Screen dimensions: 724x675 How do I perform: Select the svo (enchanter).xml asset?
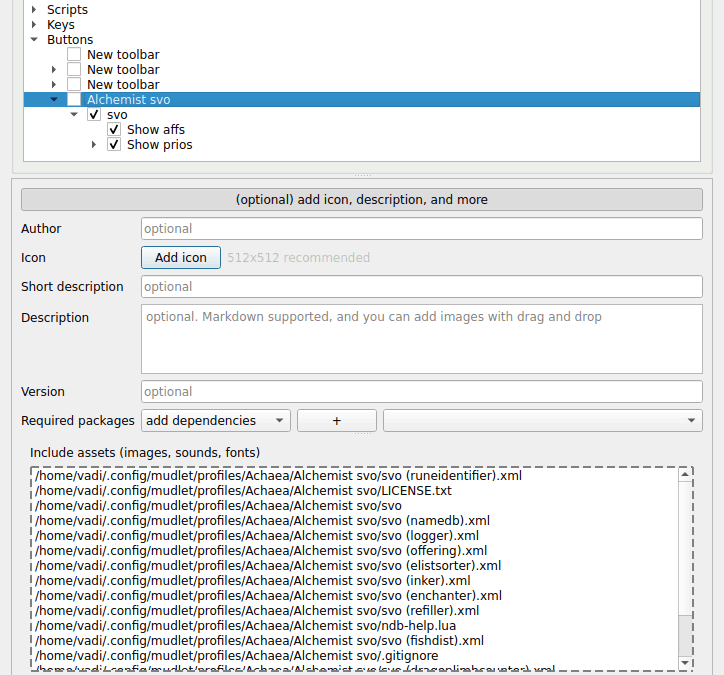tap(268, 596)
